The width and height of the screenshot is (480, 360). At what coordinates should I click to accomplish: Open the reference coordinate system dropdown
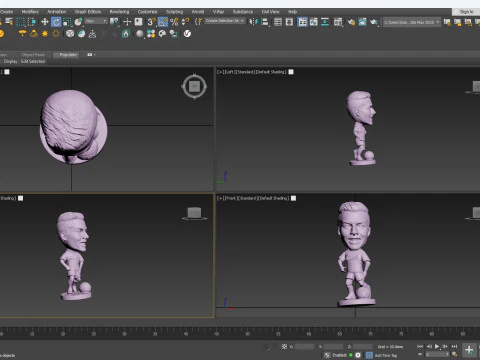(x=96, y=21)
